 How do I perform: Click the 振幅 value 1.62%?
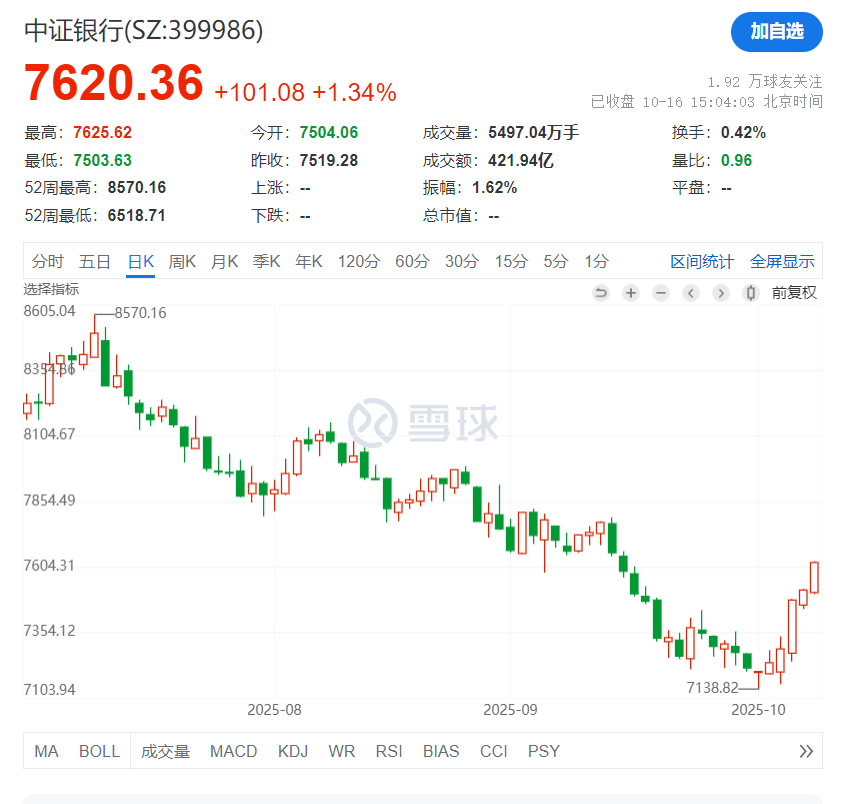(x=495, y=188)
